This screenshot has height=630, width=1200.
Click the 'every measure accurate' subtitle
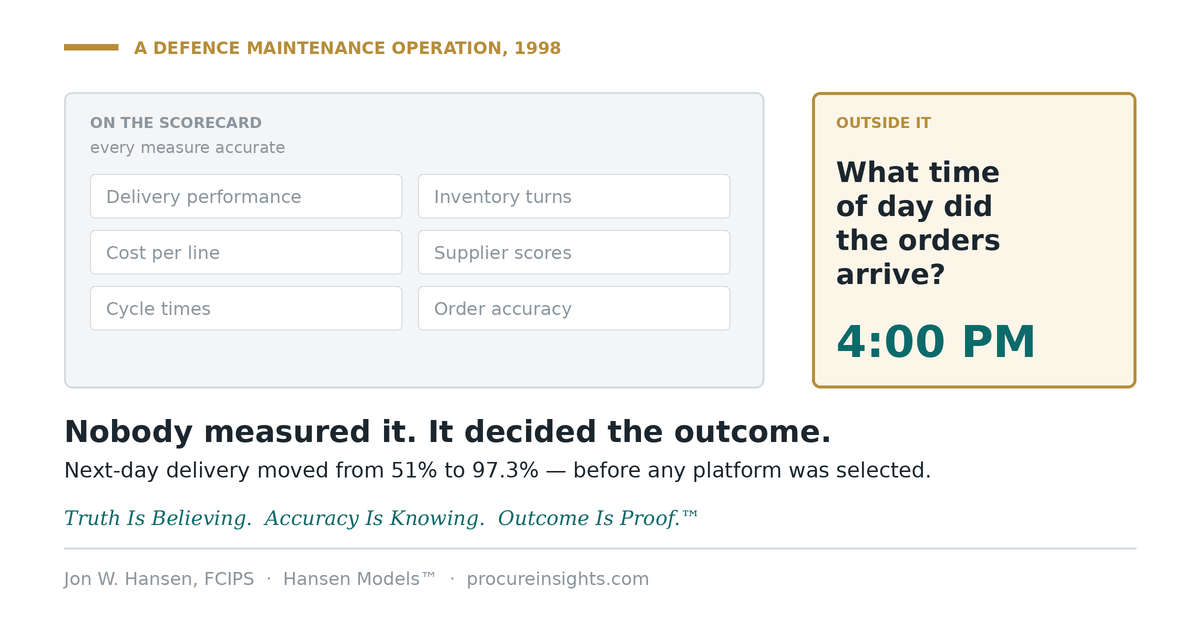tap(187, 148)
